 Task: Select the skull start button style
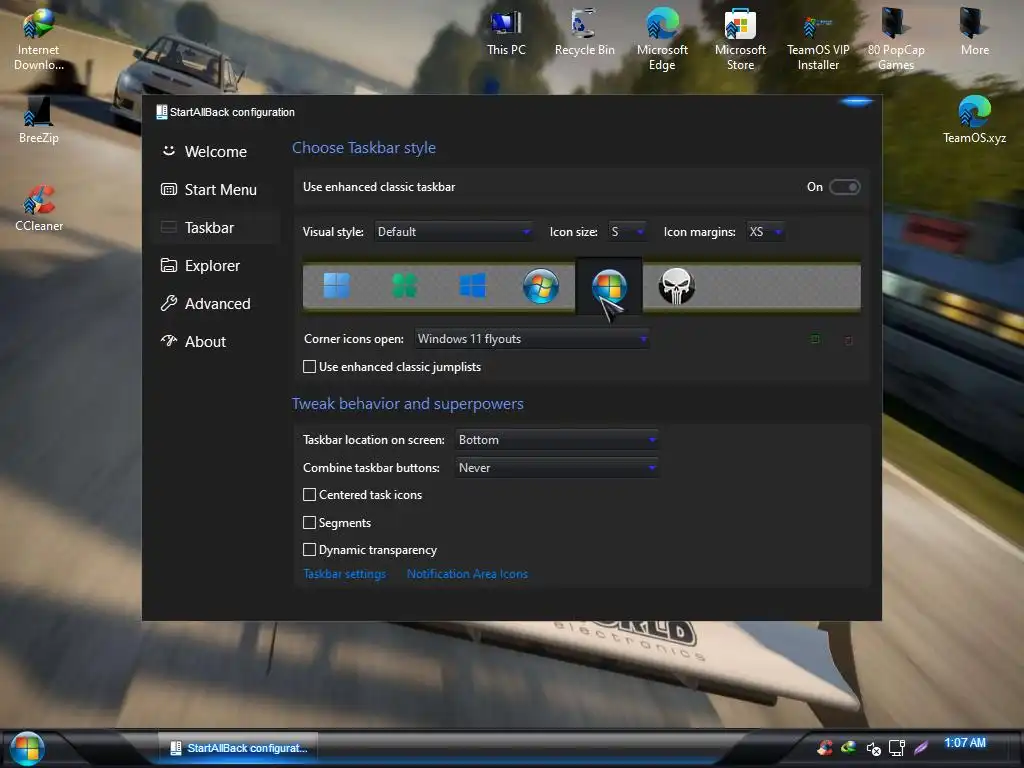coord(676,286)
